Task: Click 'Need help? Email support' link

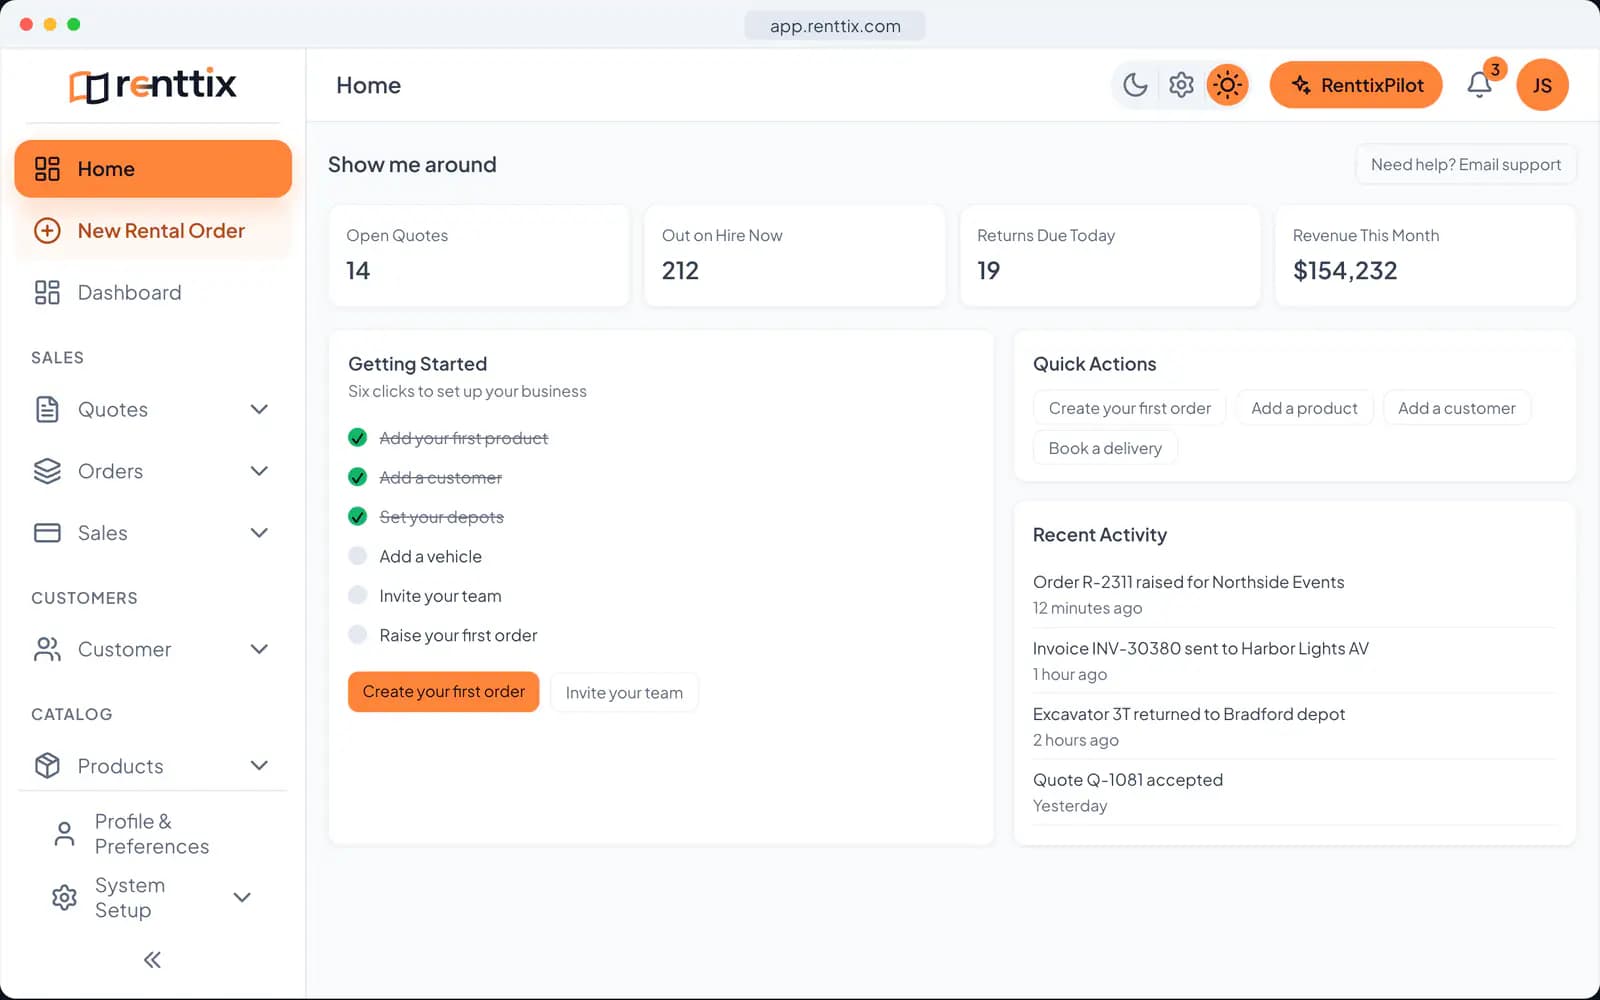Action: 1466,165
